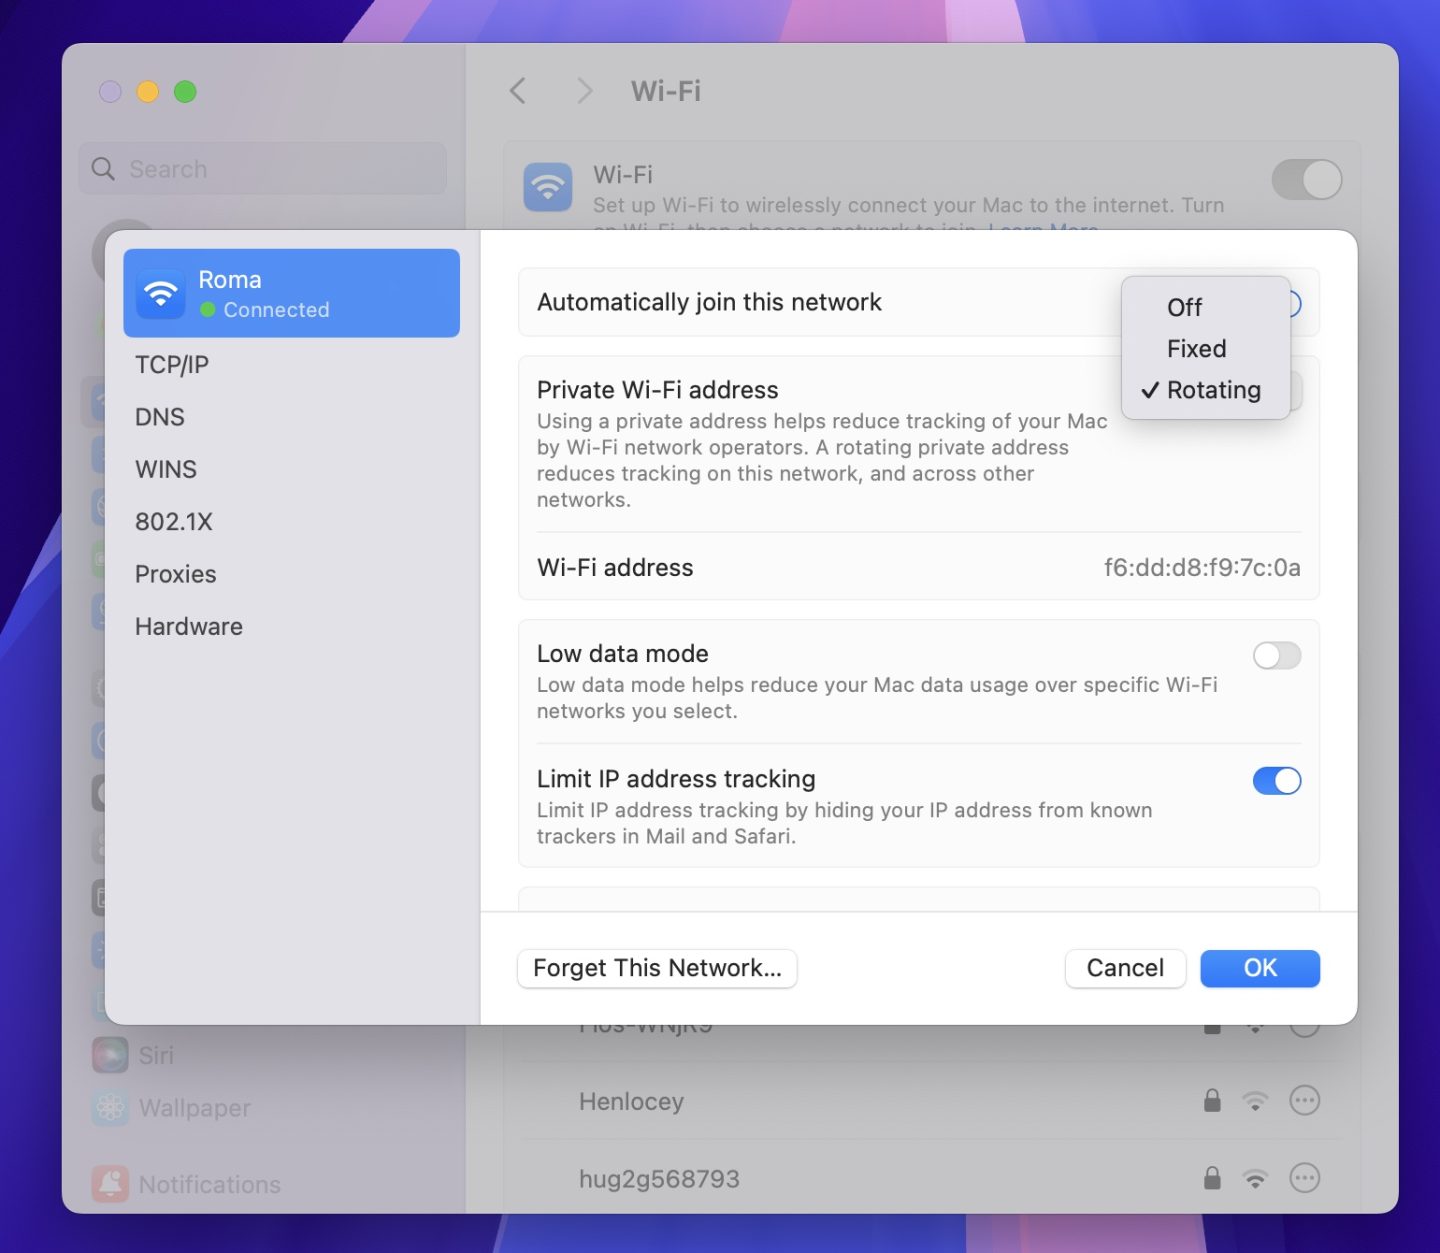Click the Roma Wi-Fi network icon
The width and height of the screenshot is (1440, 1253).
point(160,294)
